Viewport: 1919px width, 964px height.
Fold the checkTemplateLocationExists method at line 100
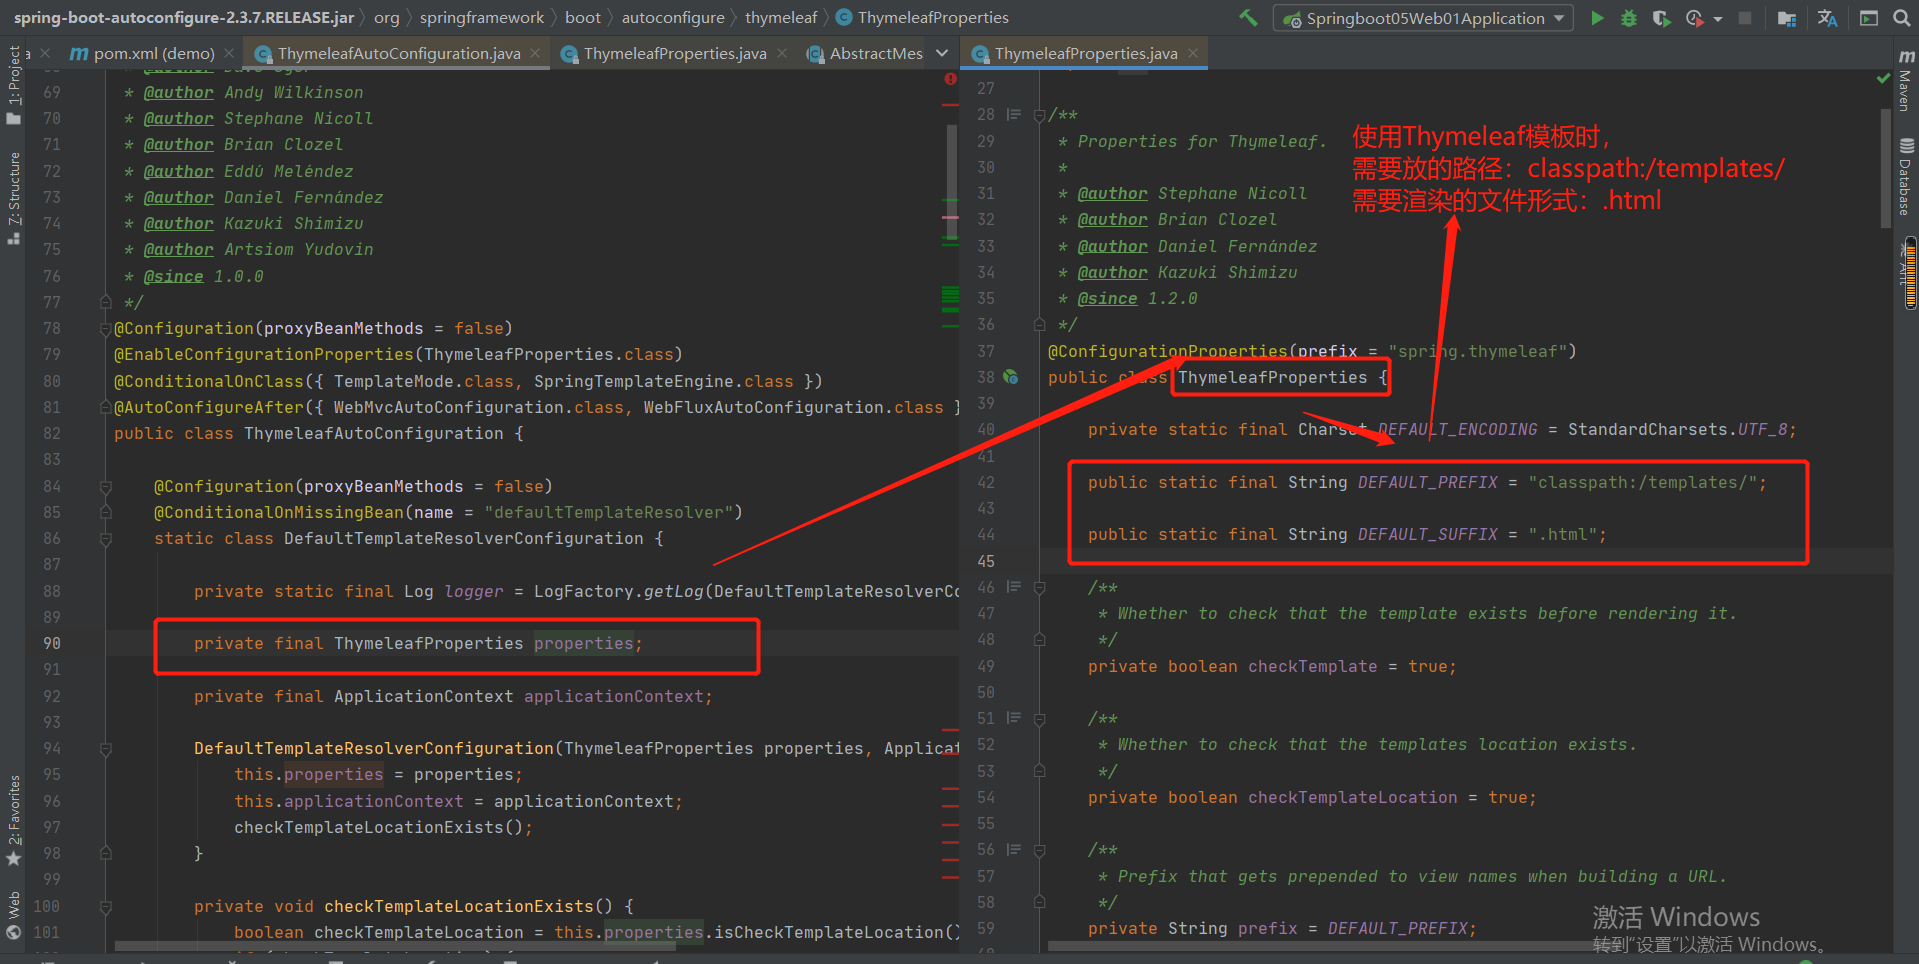tap(105, 906)
